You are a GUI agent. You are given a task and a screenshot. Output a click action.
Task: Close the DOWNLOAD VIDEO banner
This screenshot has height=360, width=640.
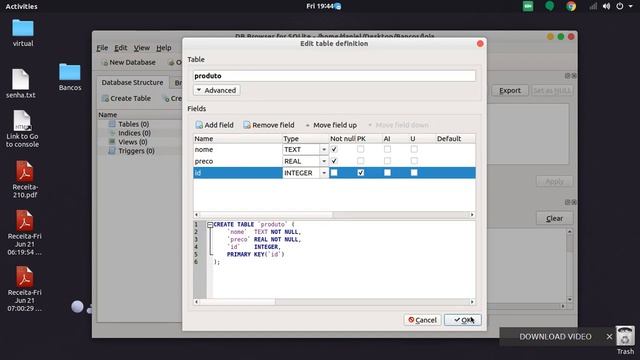609,337
